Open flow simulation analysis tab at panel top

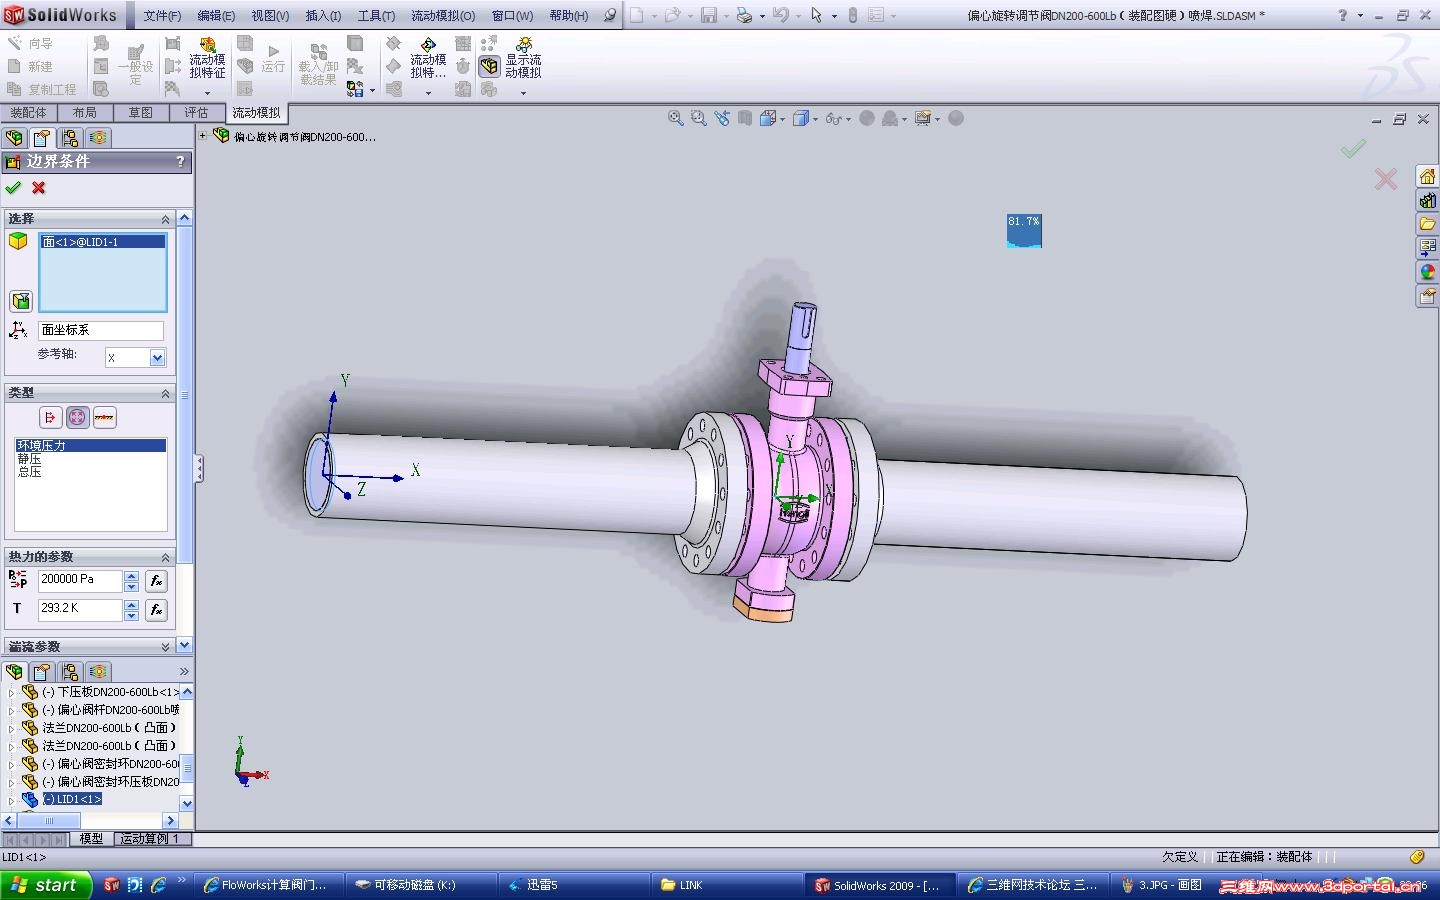(x=97, y=138)
